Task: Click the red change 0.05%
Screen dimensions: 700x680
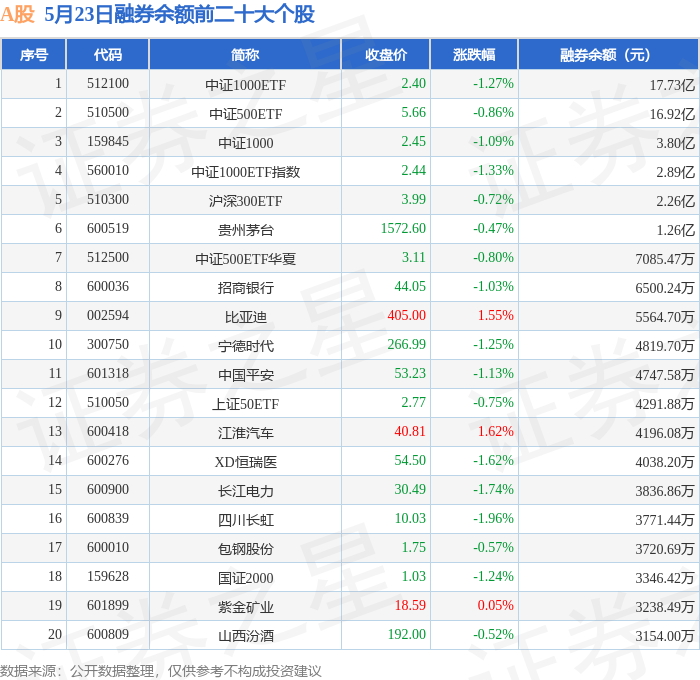Action: (496, 606)
